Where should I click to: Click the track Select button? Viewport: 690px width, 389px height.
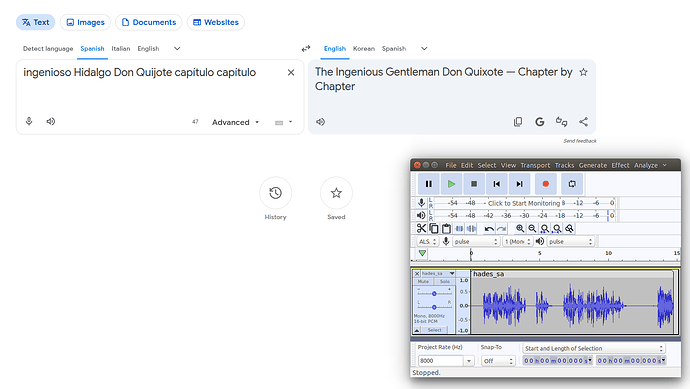click(x=434, y=330)
